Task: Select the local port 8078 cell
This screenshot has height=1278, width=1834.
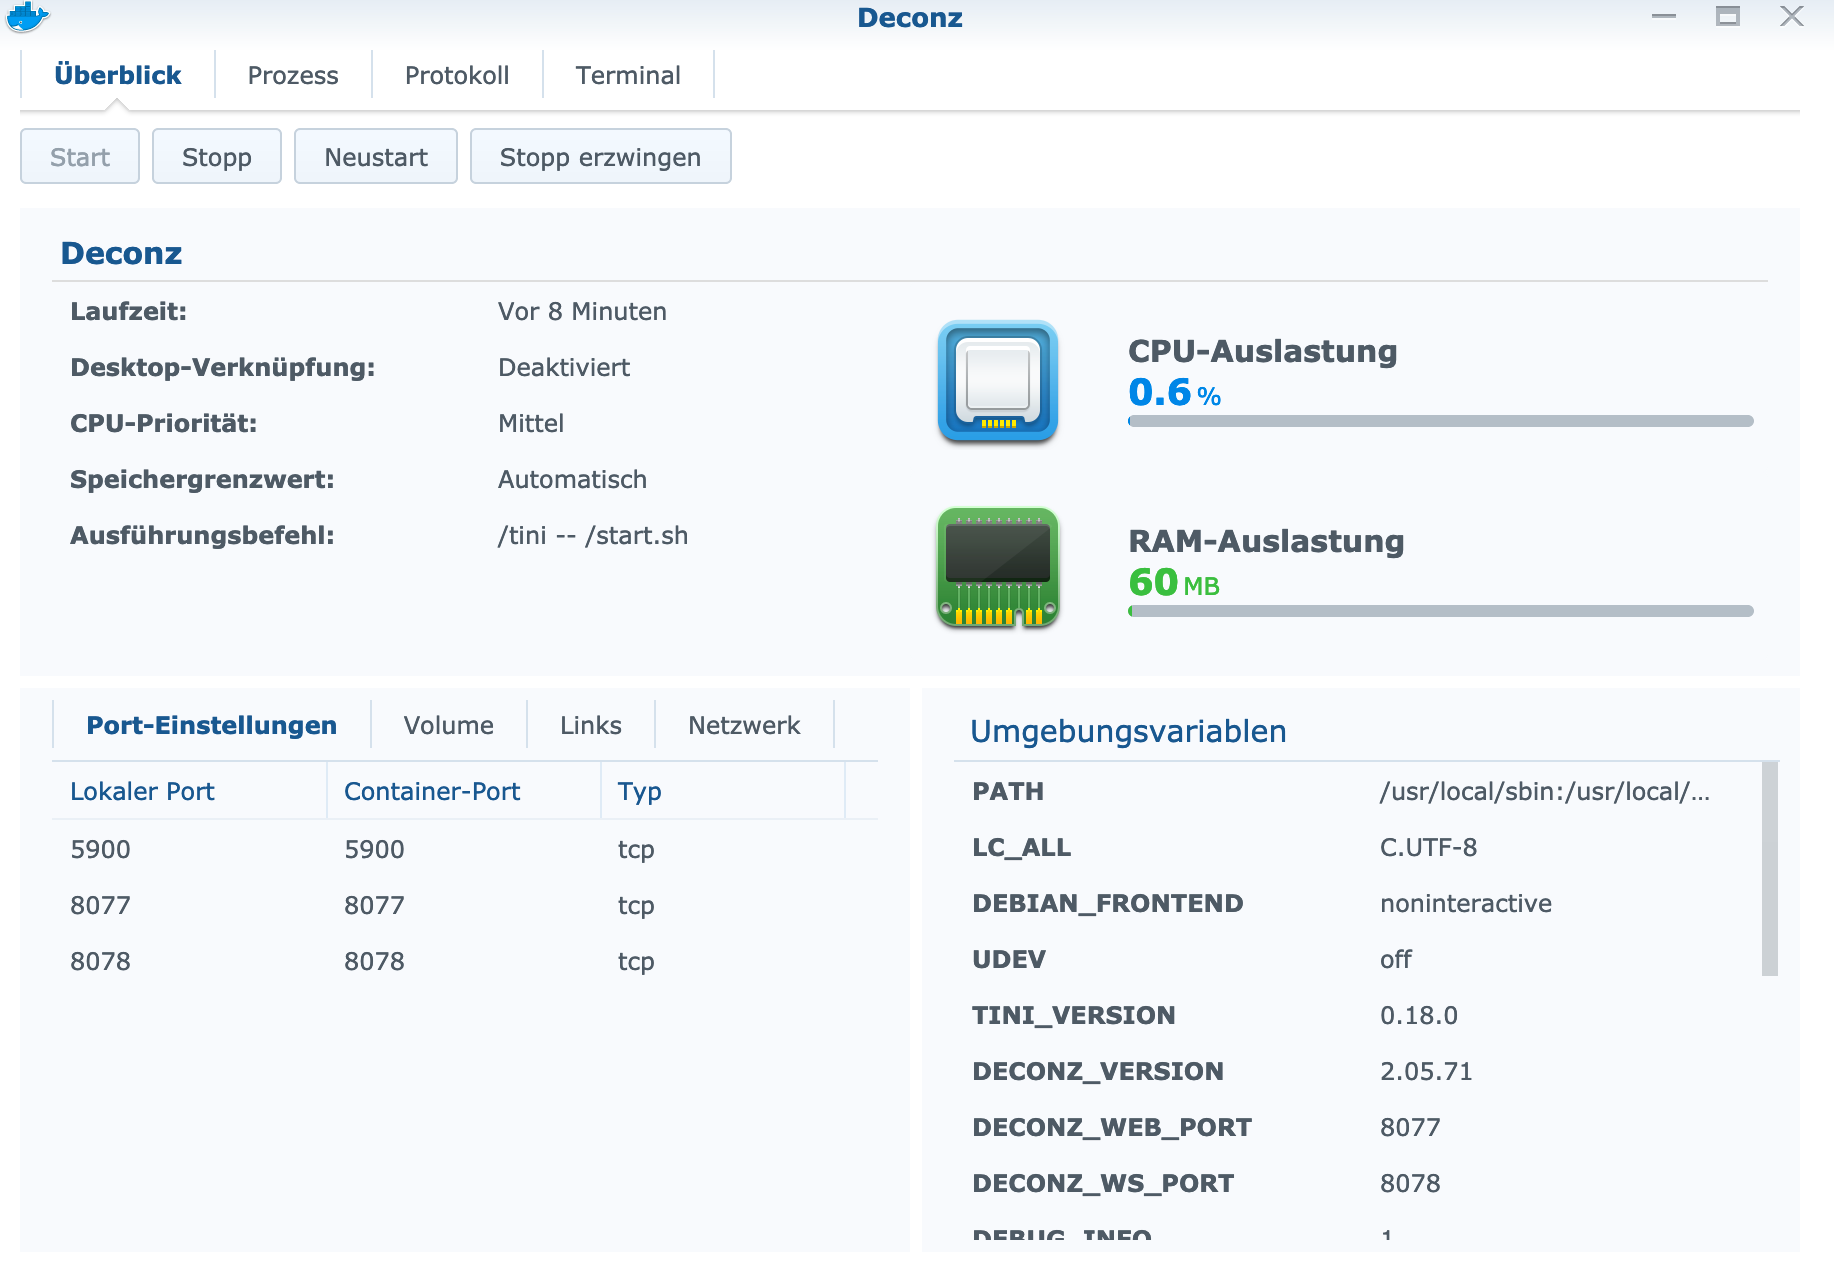Action: coord(100,961)
